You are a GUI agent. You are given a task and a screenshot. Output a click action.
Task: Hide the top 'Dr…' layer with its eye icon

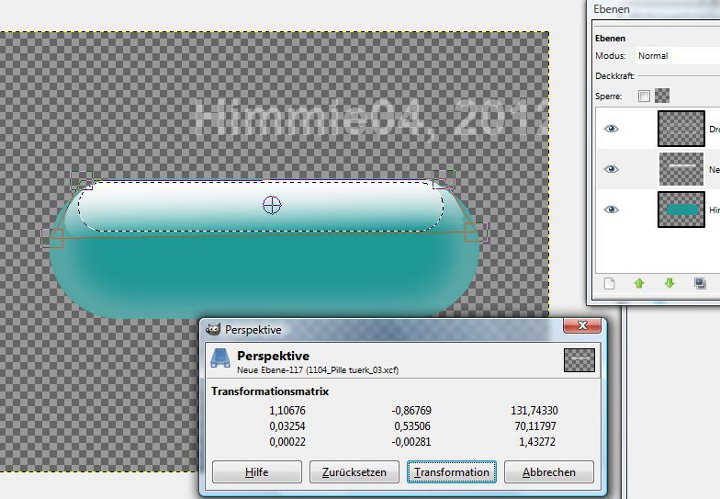pos(611,129)
